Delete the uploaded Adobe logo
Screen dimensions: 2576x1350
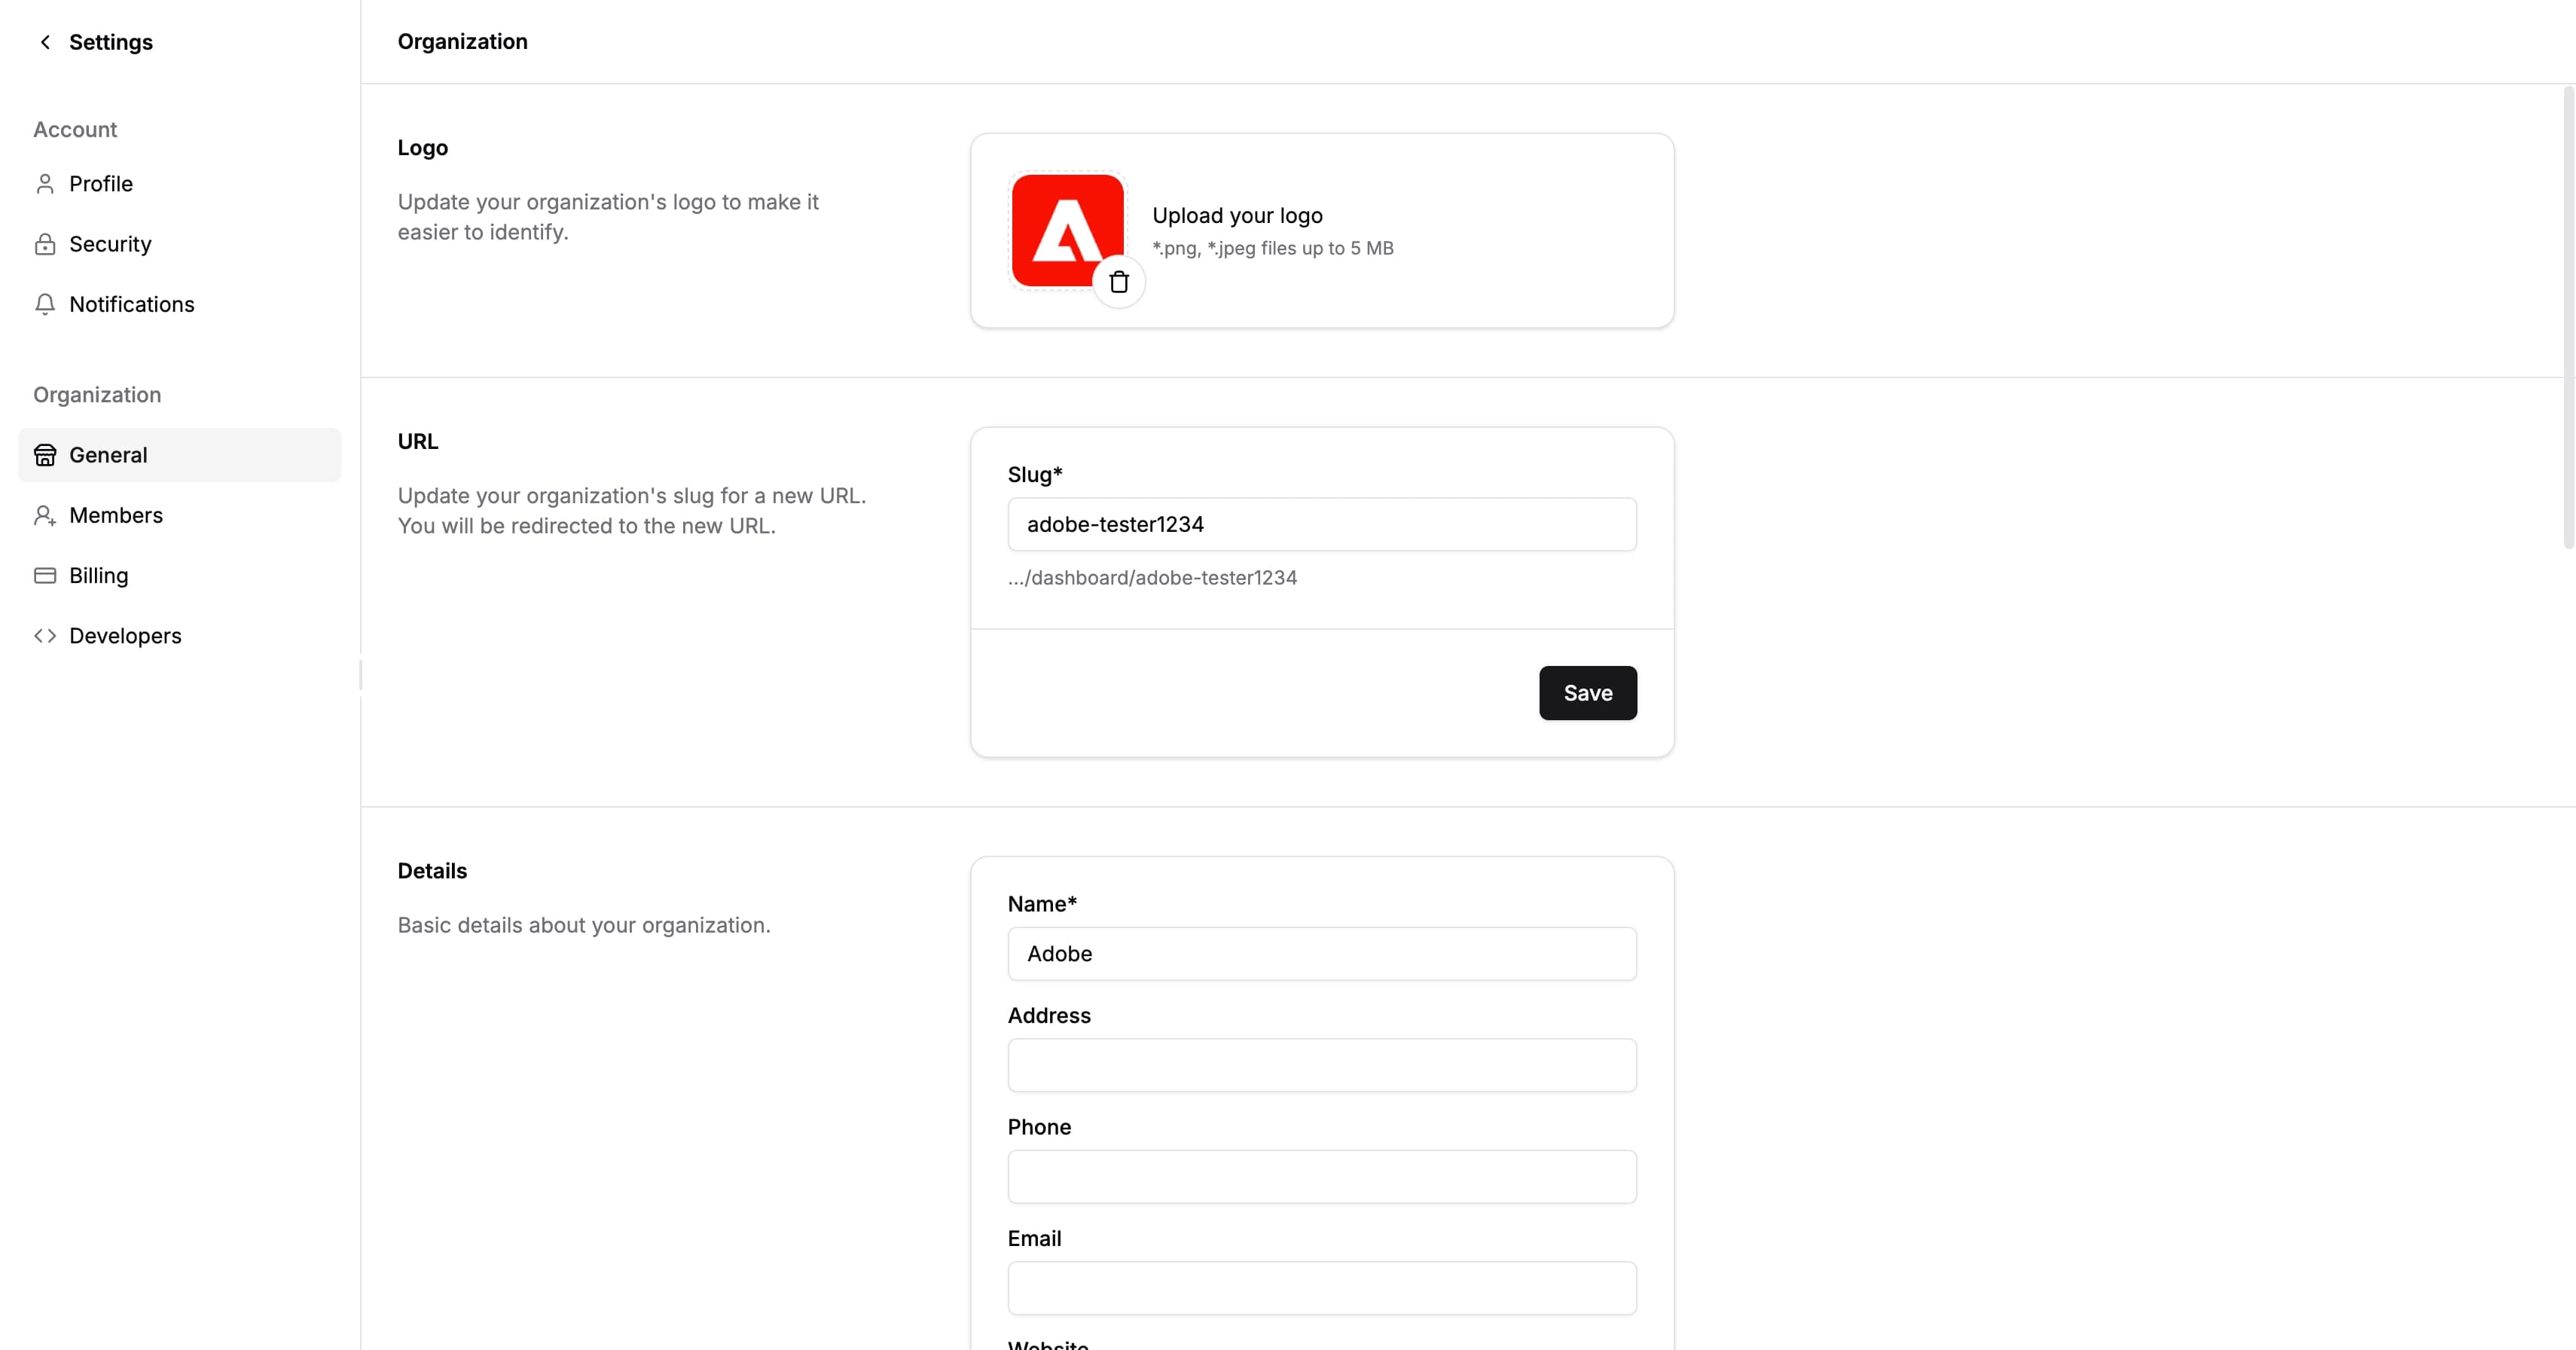point(1119,281)
